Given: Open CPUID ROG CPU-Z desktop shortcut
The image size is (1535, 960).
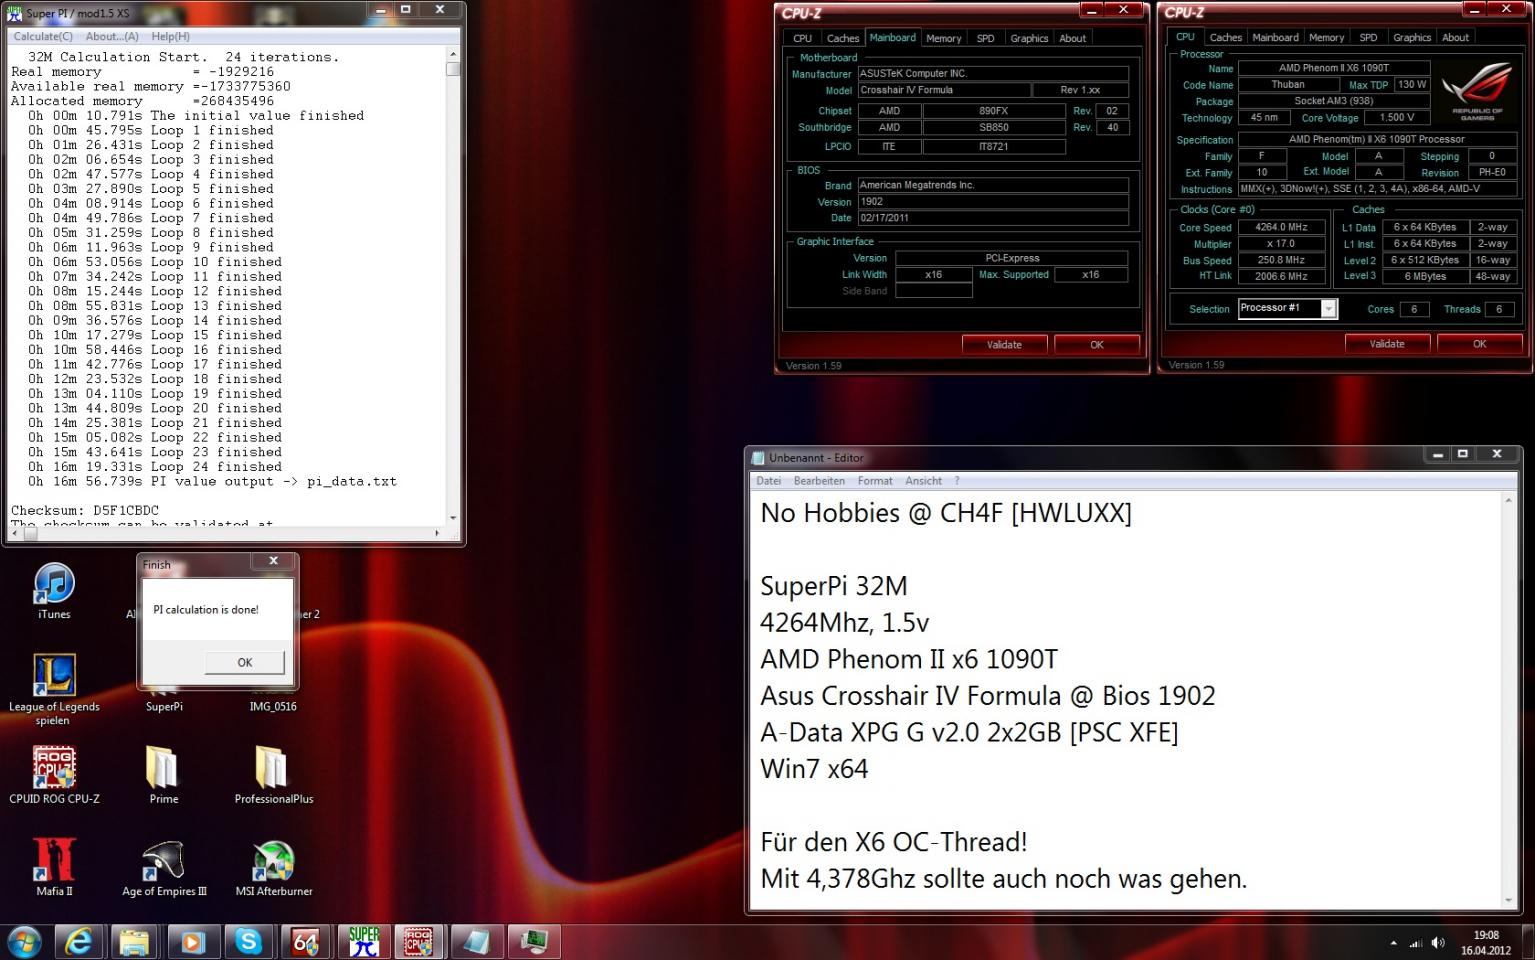Looking at the screenshot, I should [x=54, y=775].
